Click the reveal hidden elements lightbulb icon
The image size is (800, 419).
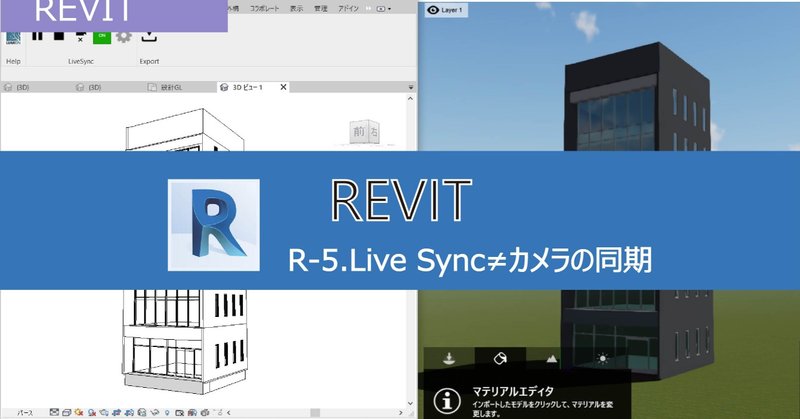[x=167, y=412]
